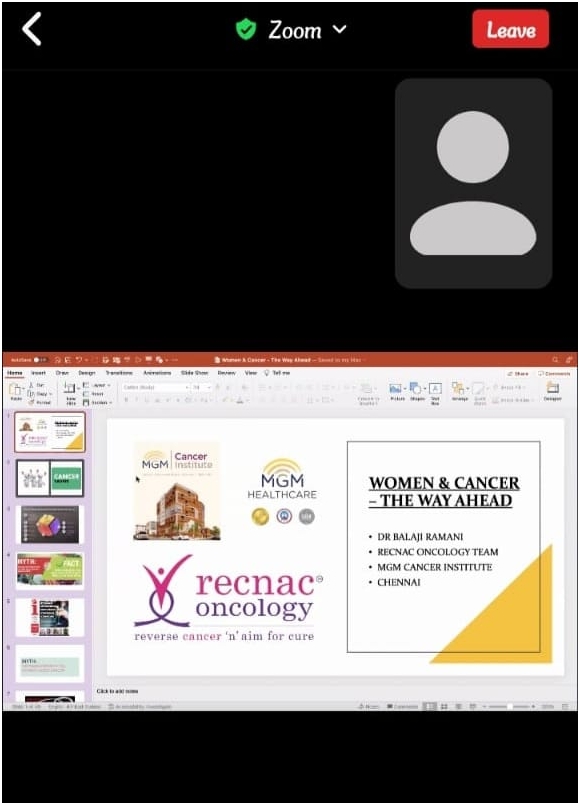Open the Designer pane
Viewport: 580px width, 805px height.
click(x=552, y=391)
